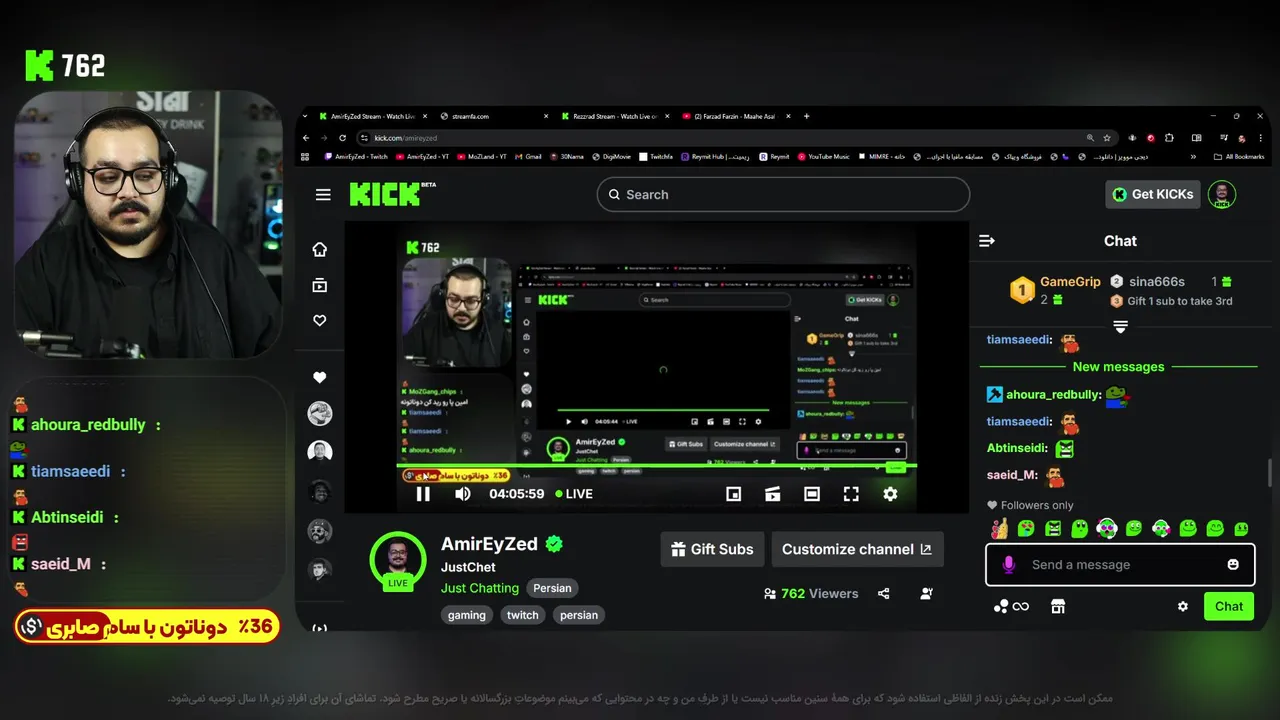Screen dimensions: 1280x720
Task: Open Following heart outline icon in sidebar
Action: tap(320, 320)
